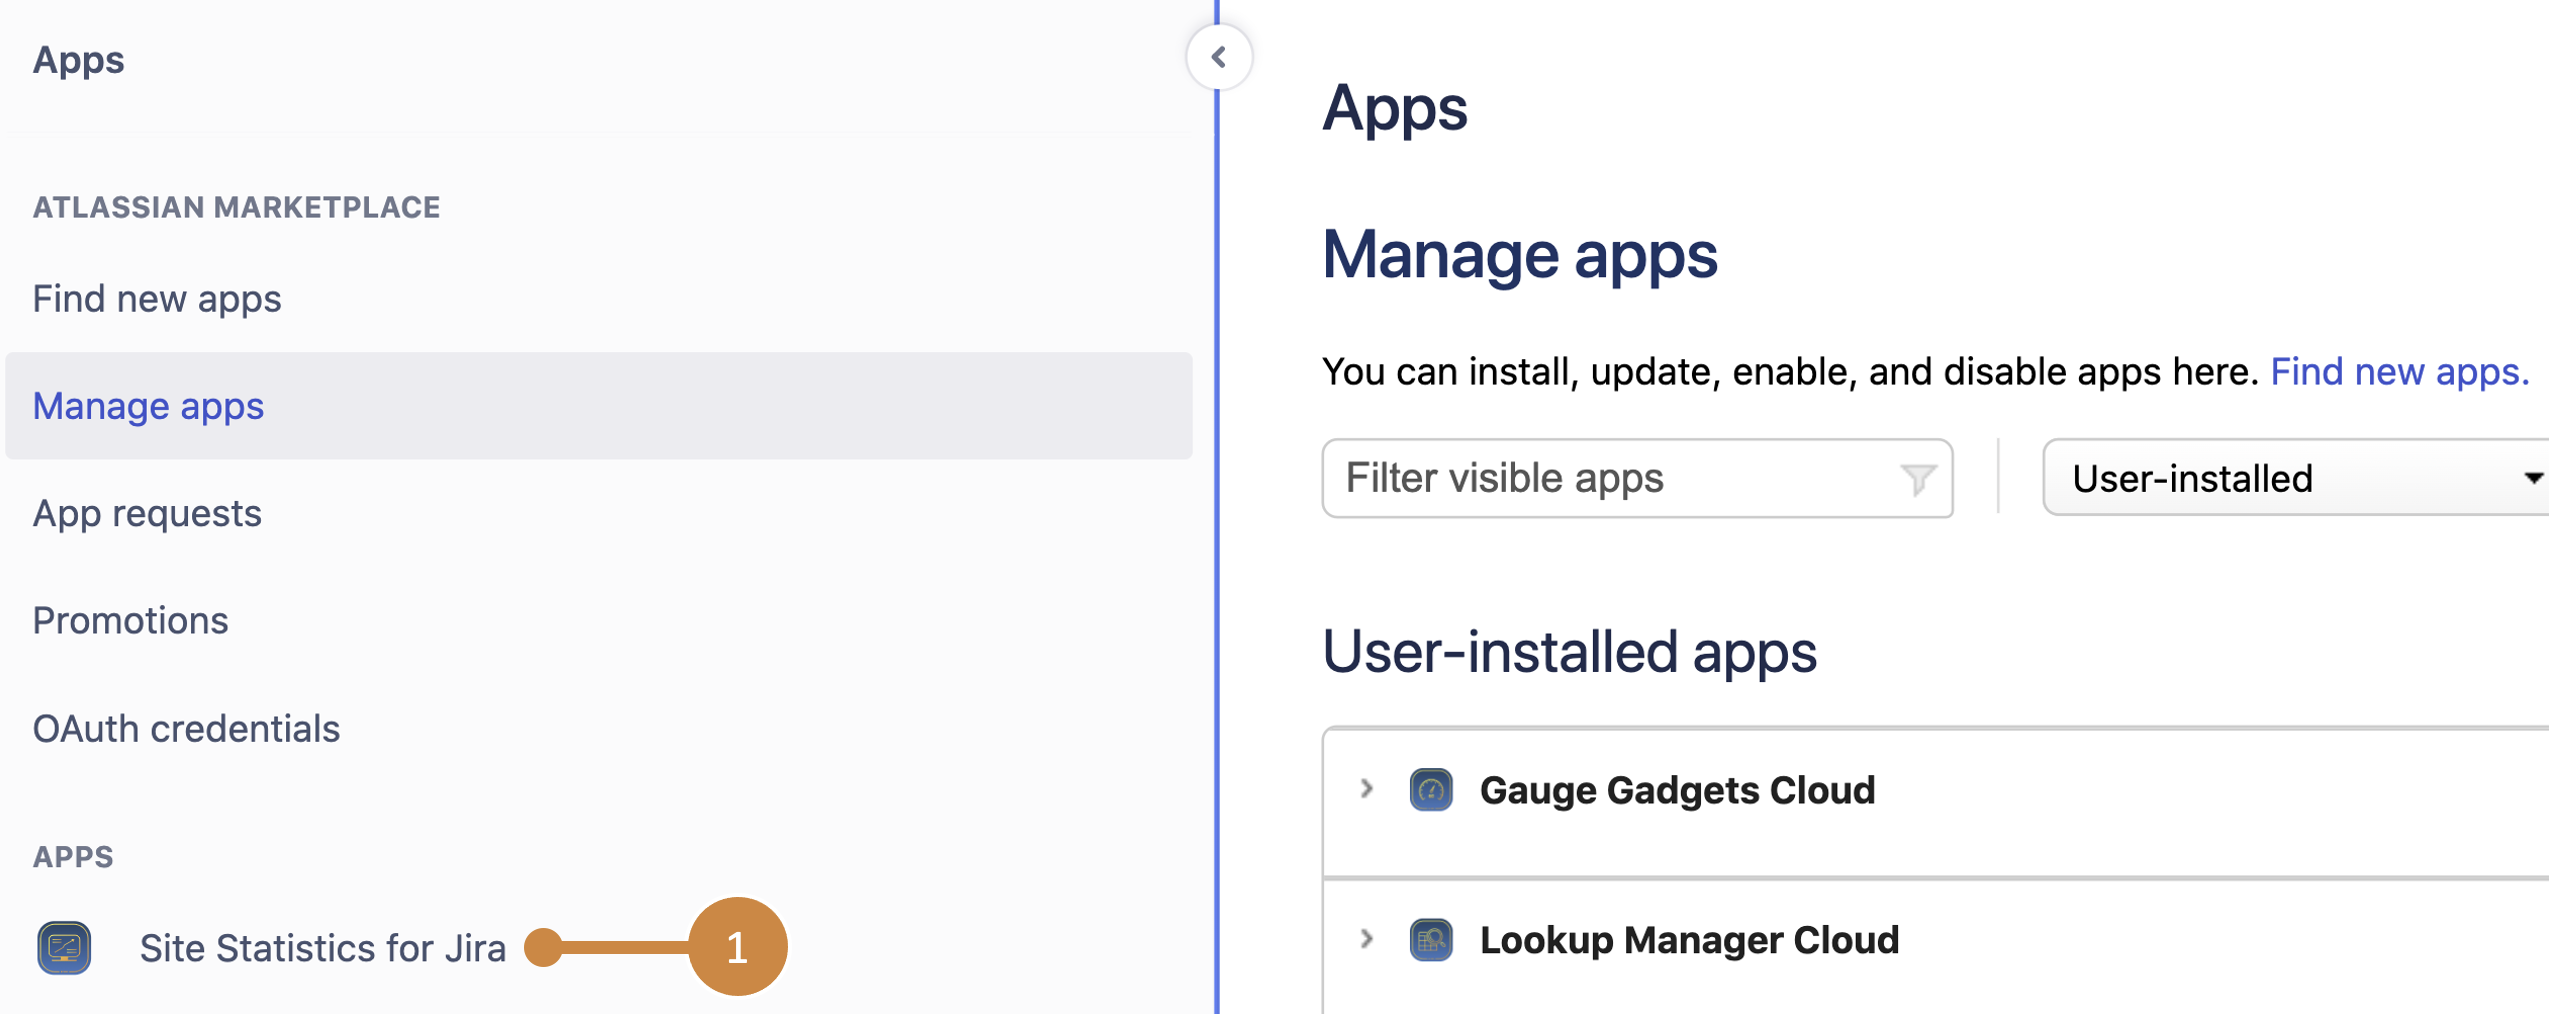This screenshot has height=1015, width=2549.
Task: Go to Find new apps in sidebar
Action: pyautogui.click(x=157, y=299)
